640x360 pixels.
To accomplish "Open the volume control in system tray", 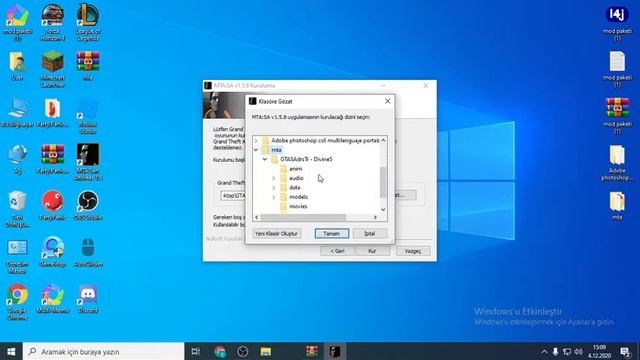I will click(x=578, y=351).
